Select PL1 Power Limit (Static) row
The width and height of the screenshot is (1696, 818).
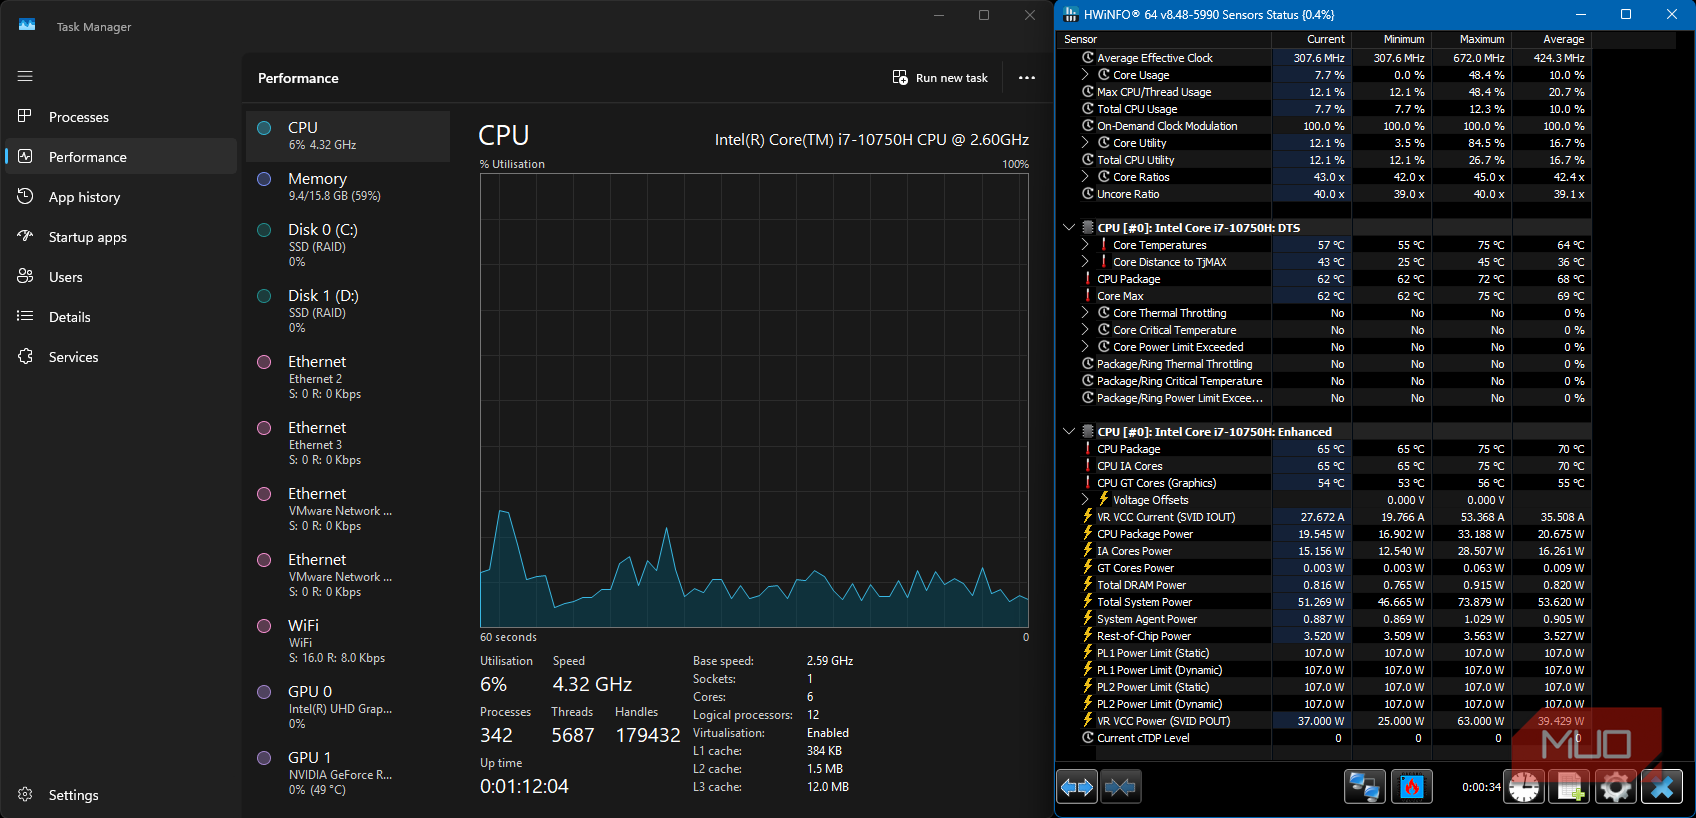pos(1324,653)
